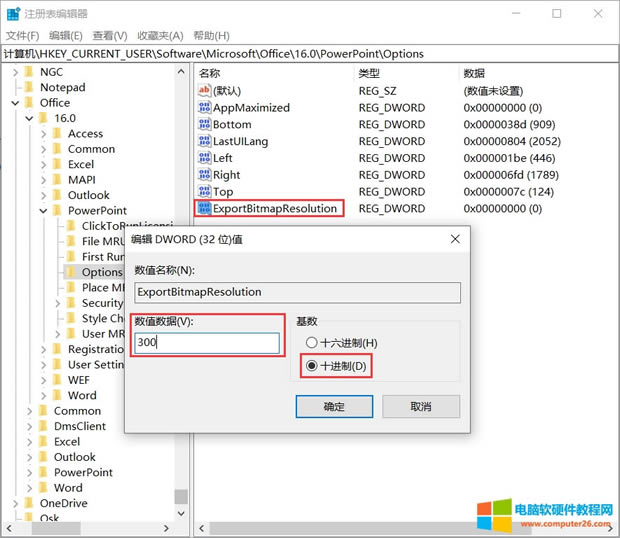Click the AppMaximized value icon
Image resolution: width=620 pixels, height=538 pixels.
(x=205, y=108)
